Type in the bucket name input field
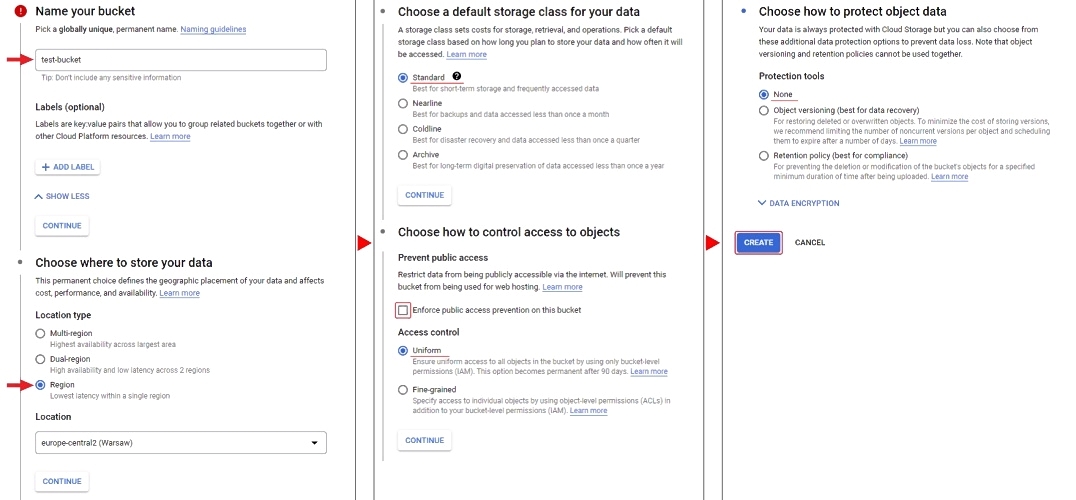The image size is (1076, 500). click(x=181, y=60)
